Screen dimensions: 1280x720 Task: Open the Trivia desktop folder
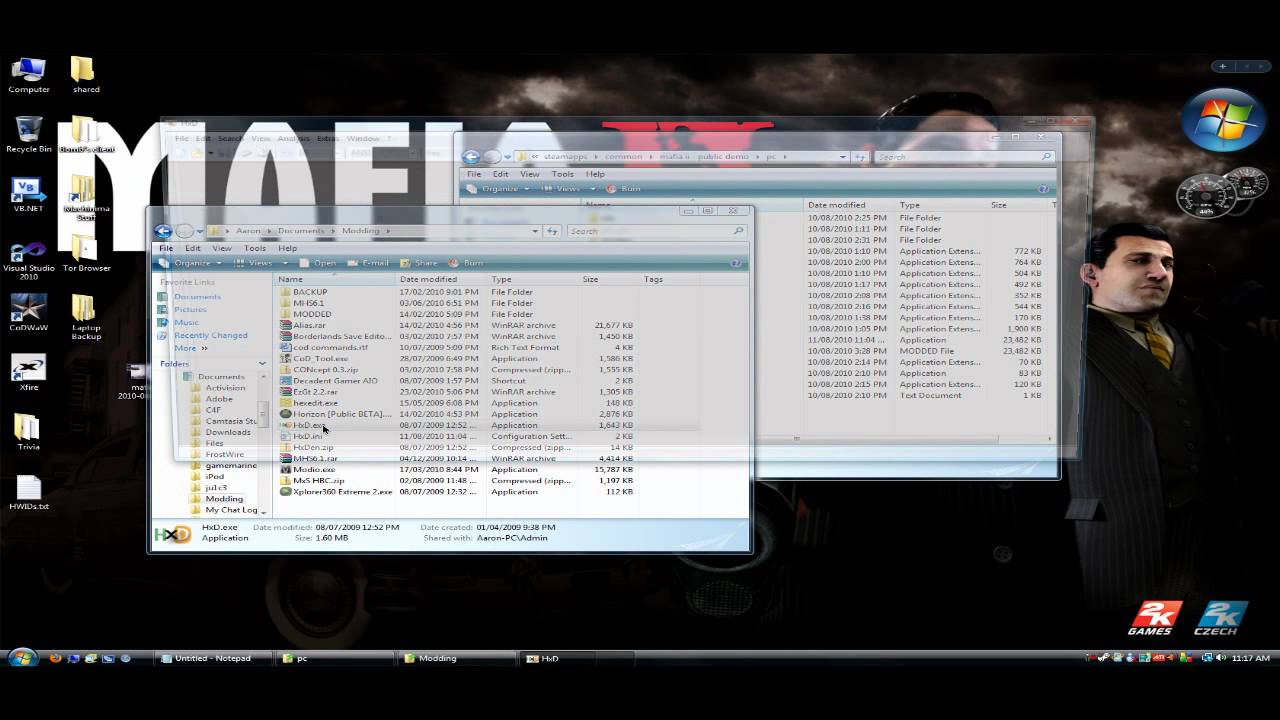coord(29,433)
